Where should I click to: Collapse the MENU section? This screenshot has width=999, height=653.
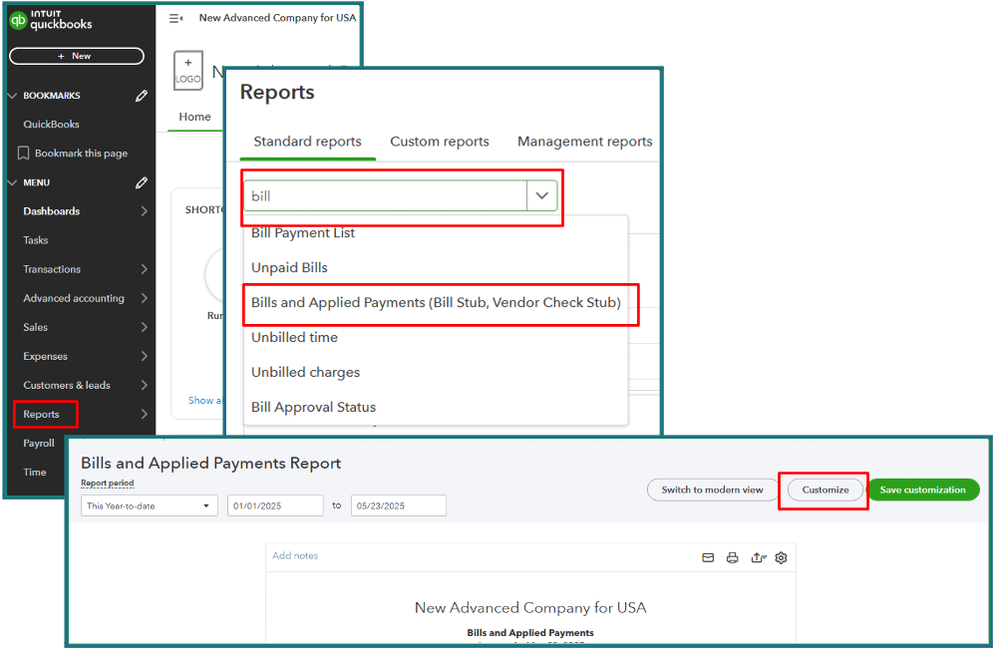tap(12, 183)
